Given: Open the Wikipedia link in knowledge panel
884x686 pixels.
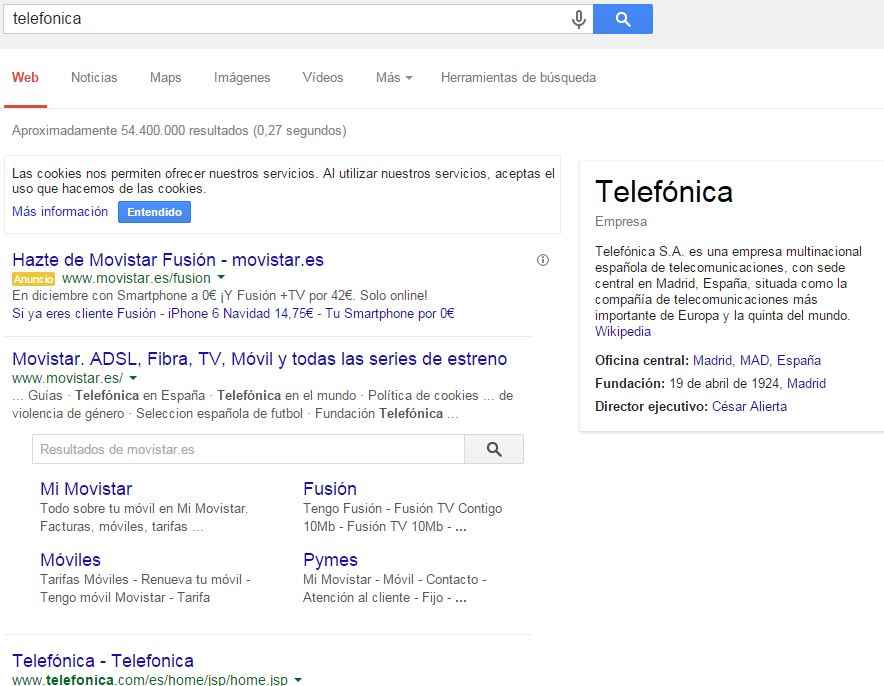Looking at the screenshot, I should tap(623, 331).
